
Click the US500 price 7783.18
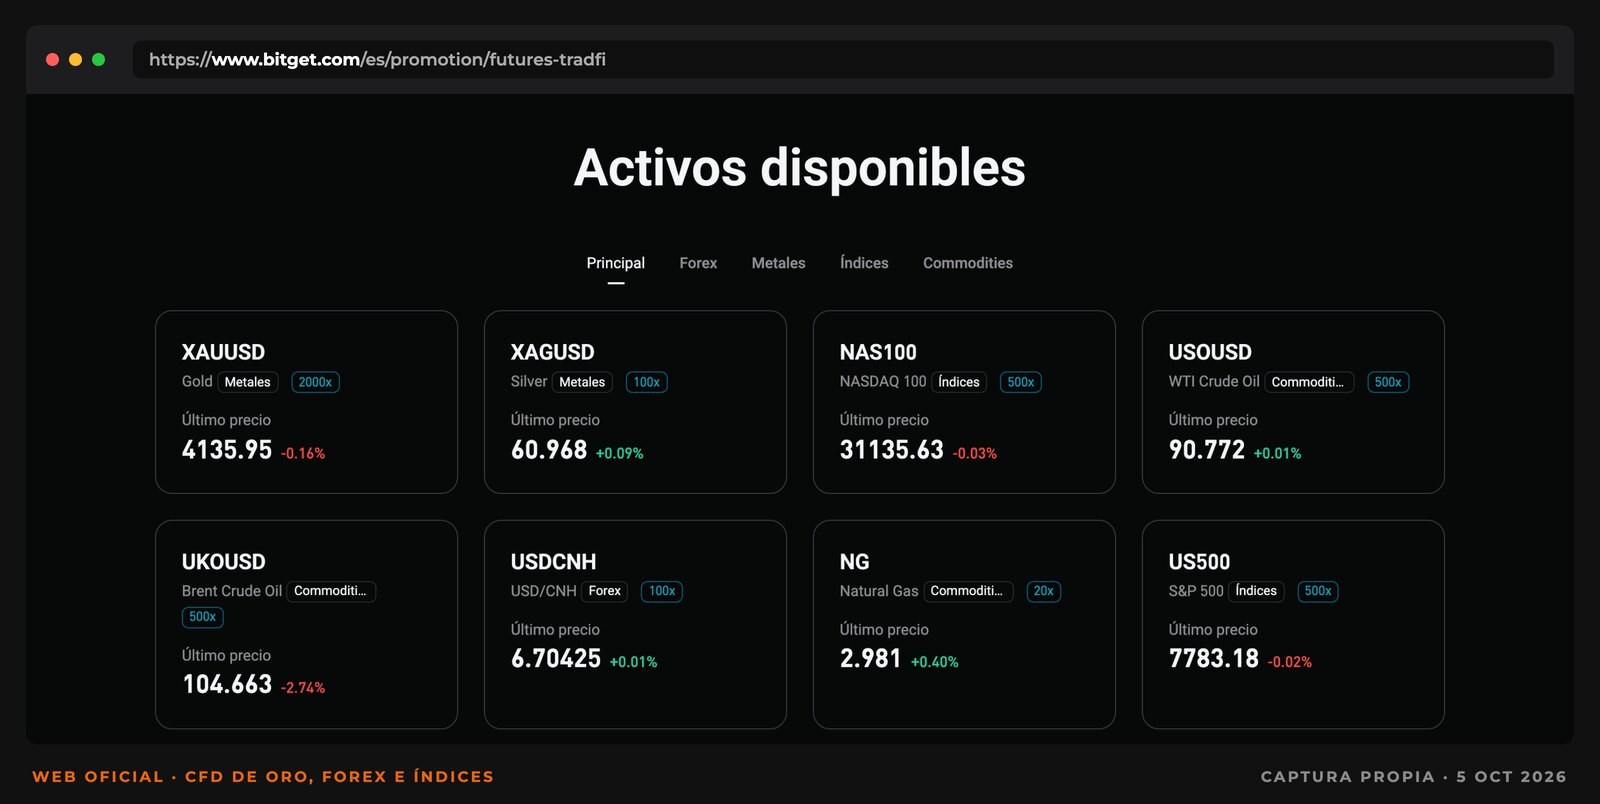pos(1214,658)
